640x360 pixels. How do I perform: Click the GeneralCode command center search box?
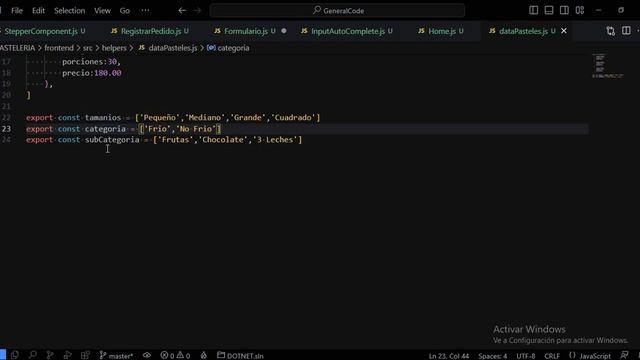[338, 11]
